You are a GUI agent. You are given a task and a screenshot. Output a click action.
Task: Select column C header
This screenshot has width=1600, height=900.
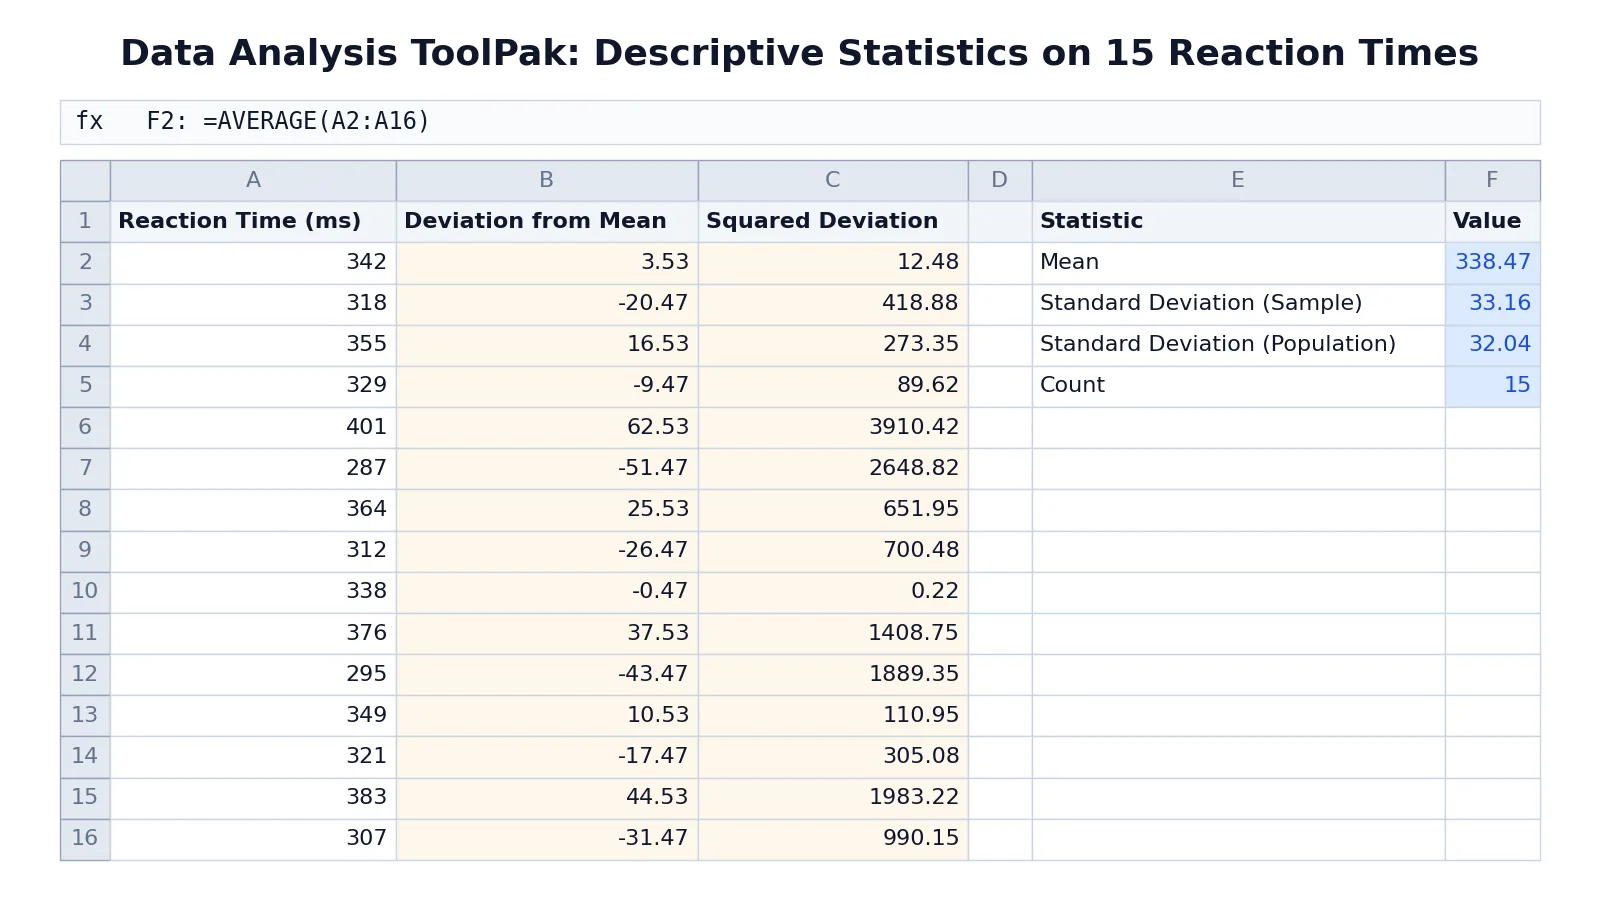tap(833, 181)
